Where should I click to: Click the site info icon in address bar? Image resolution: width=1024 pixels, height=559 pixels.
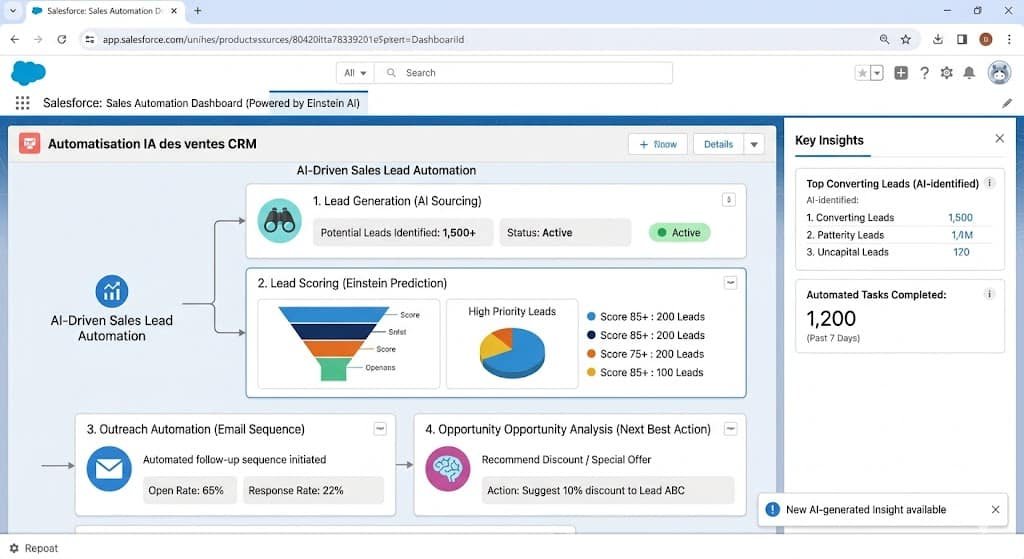[89, 39]
